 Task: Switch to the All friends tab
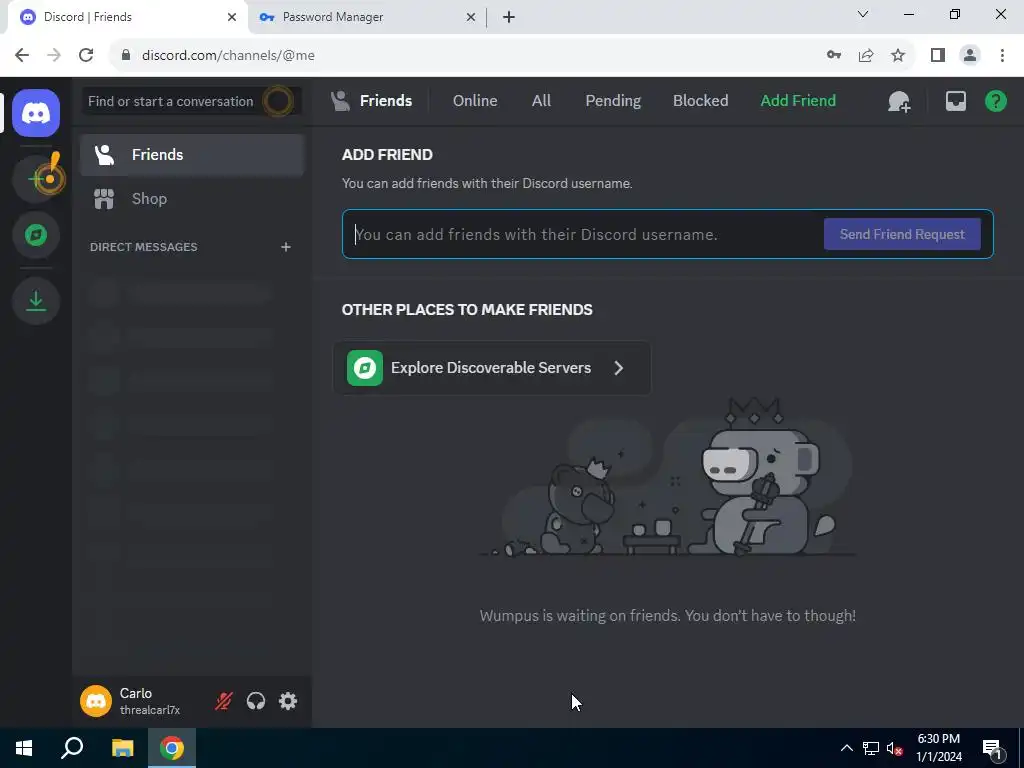click(541, 101)
